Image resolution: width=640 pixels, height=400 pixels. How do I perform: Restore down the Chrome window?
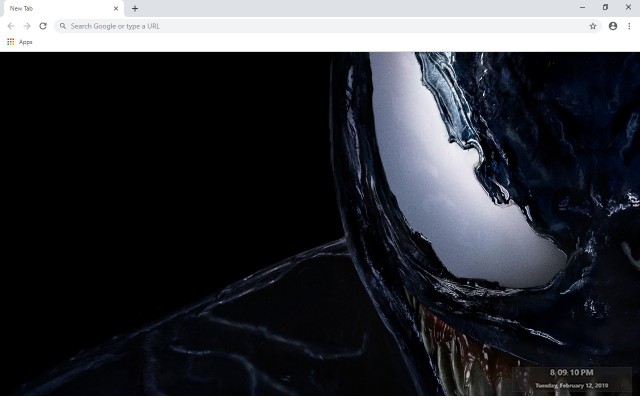pos(605,7)
